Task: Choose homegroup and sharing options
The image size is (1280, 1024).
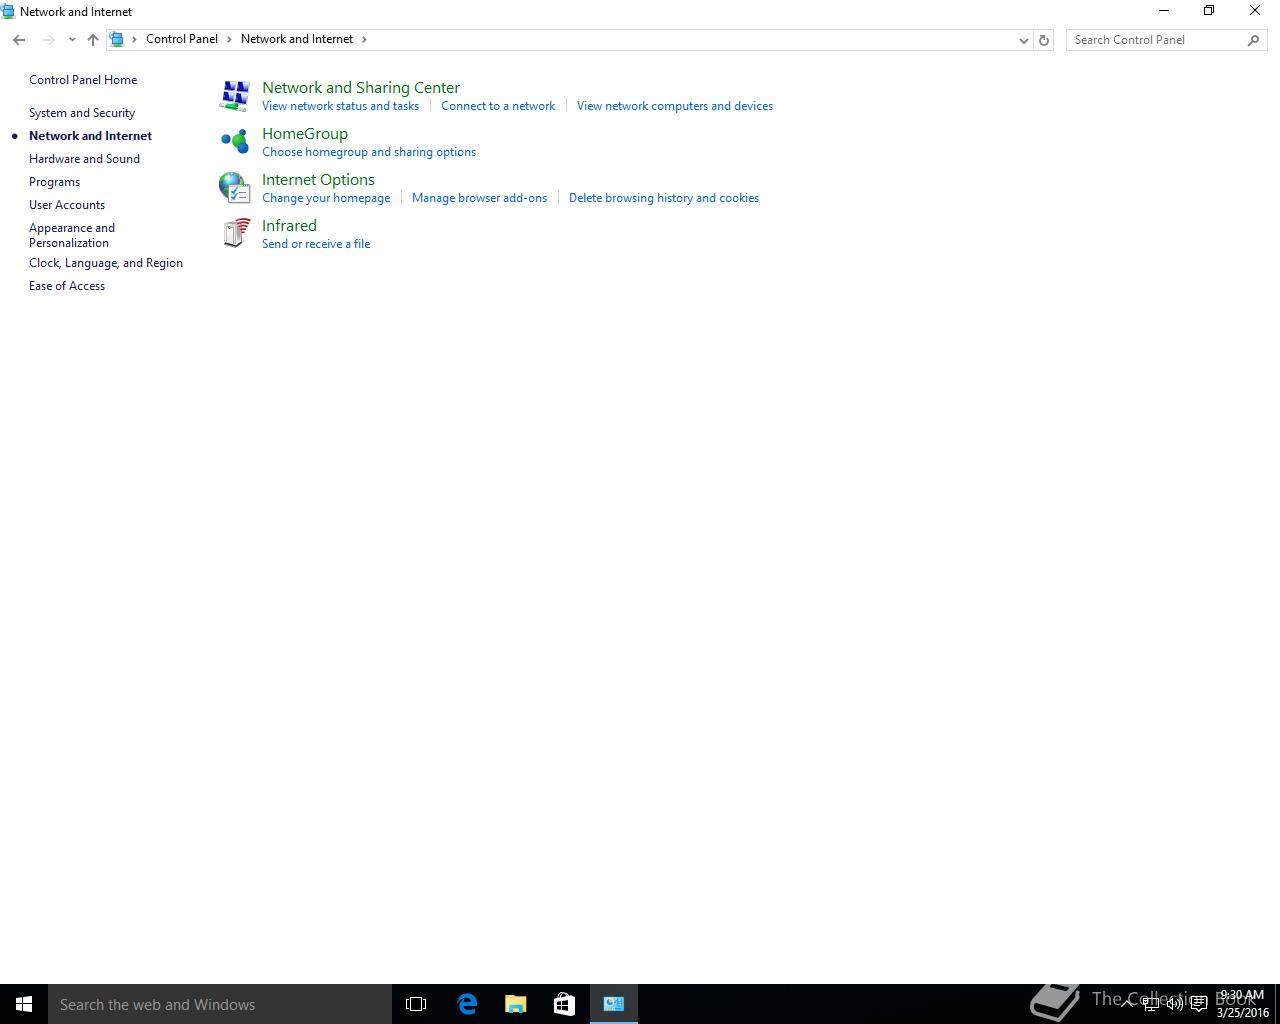Action: 369,152
